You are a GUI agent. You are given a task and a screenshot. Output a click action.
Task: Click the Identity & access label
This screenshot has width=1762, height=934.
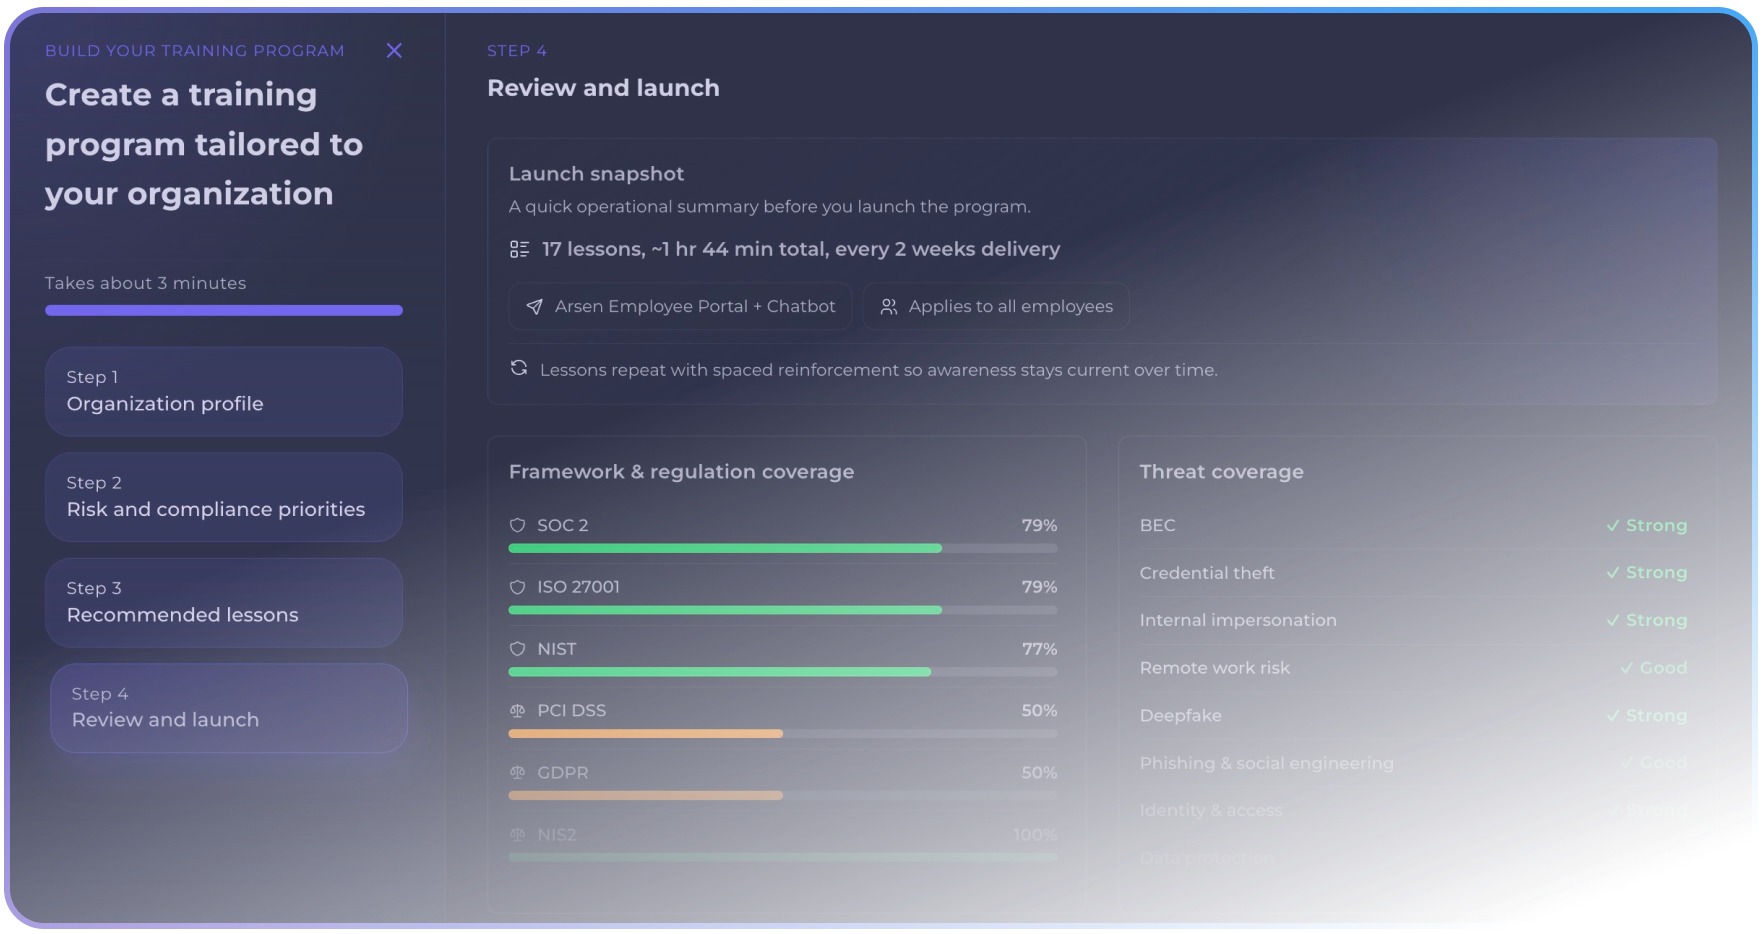(1211, 810)
